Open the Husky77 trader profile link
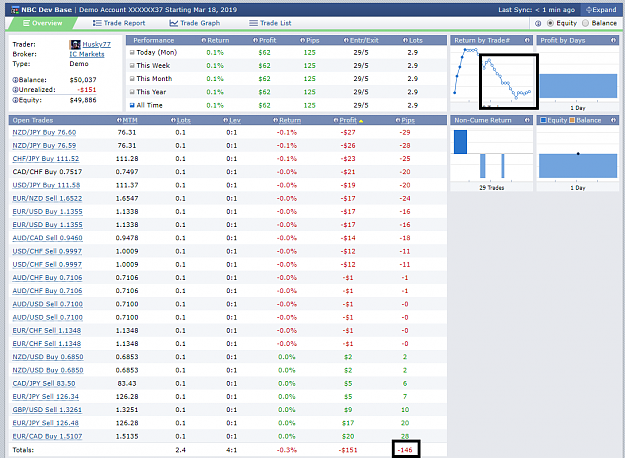The height and width of the screenshot is (458, 625). [x=96, y=44]
